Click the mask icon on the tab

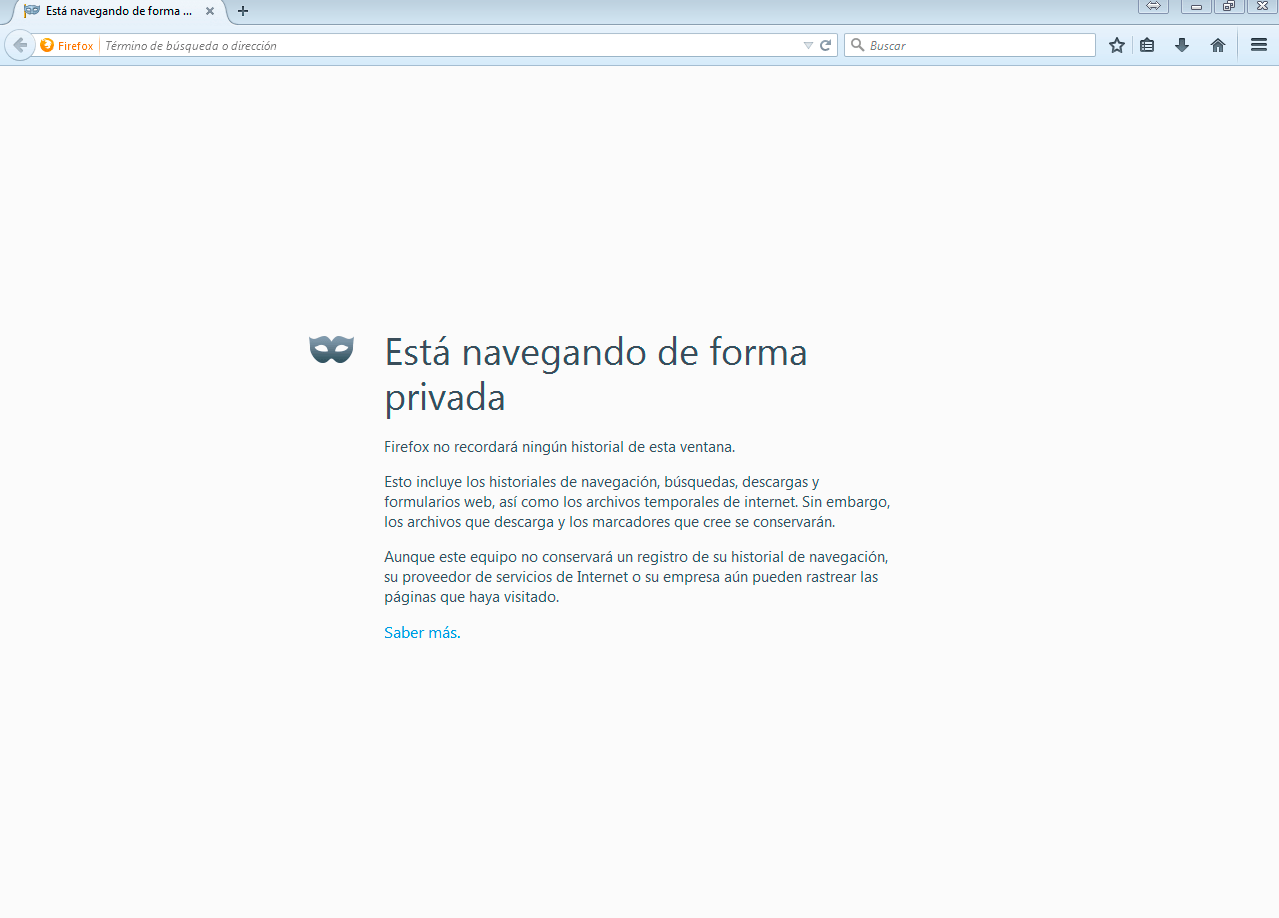[x=32, y=11]
